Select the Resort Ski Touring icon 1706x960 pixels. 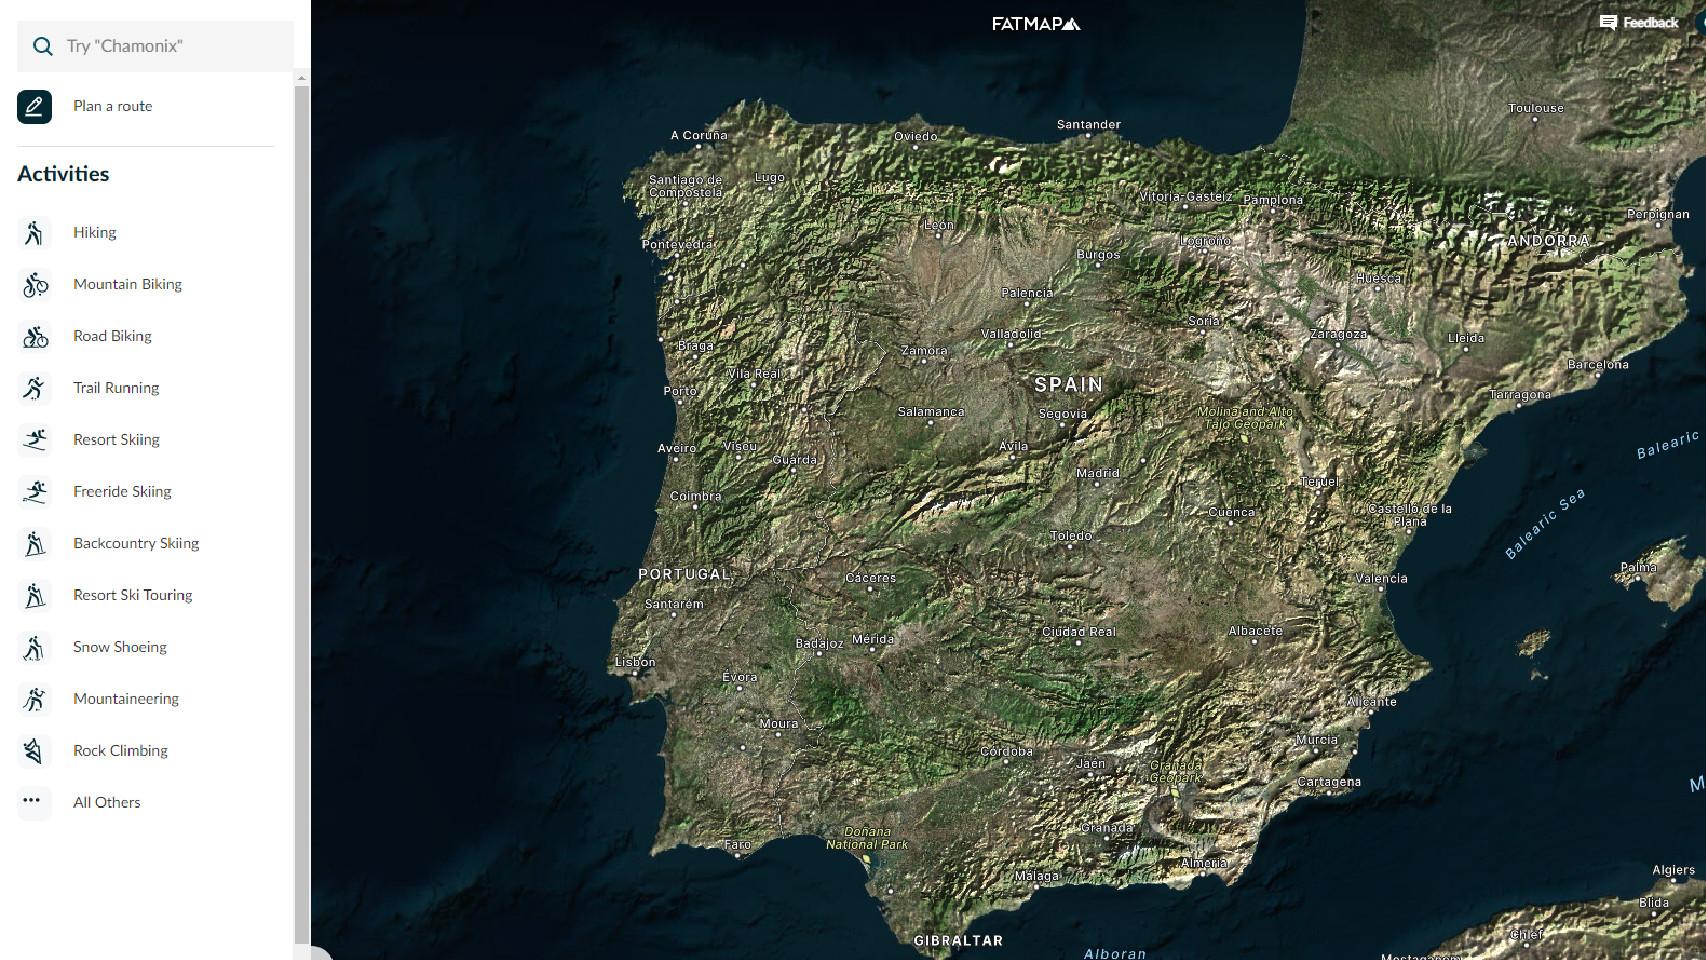34,596
